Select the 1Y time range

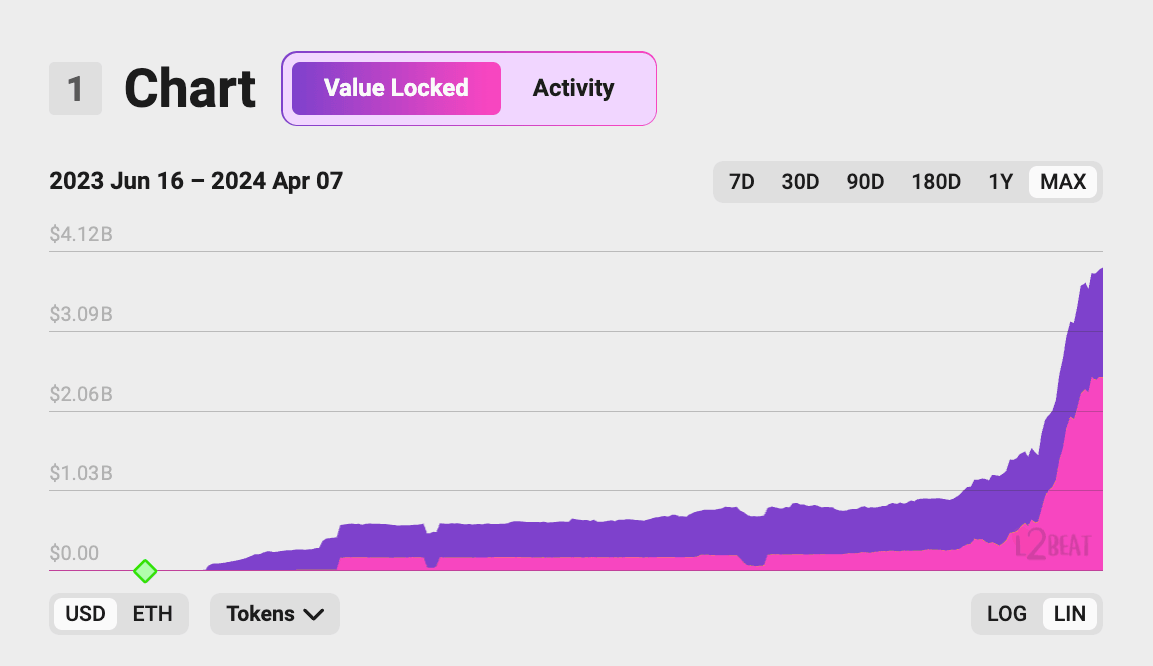pyautogui.click(x=1000, y=182)
